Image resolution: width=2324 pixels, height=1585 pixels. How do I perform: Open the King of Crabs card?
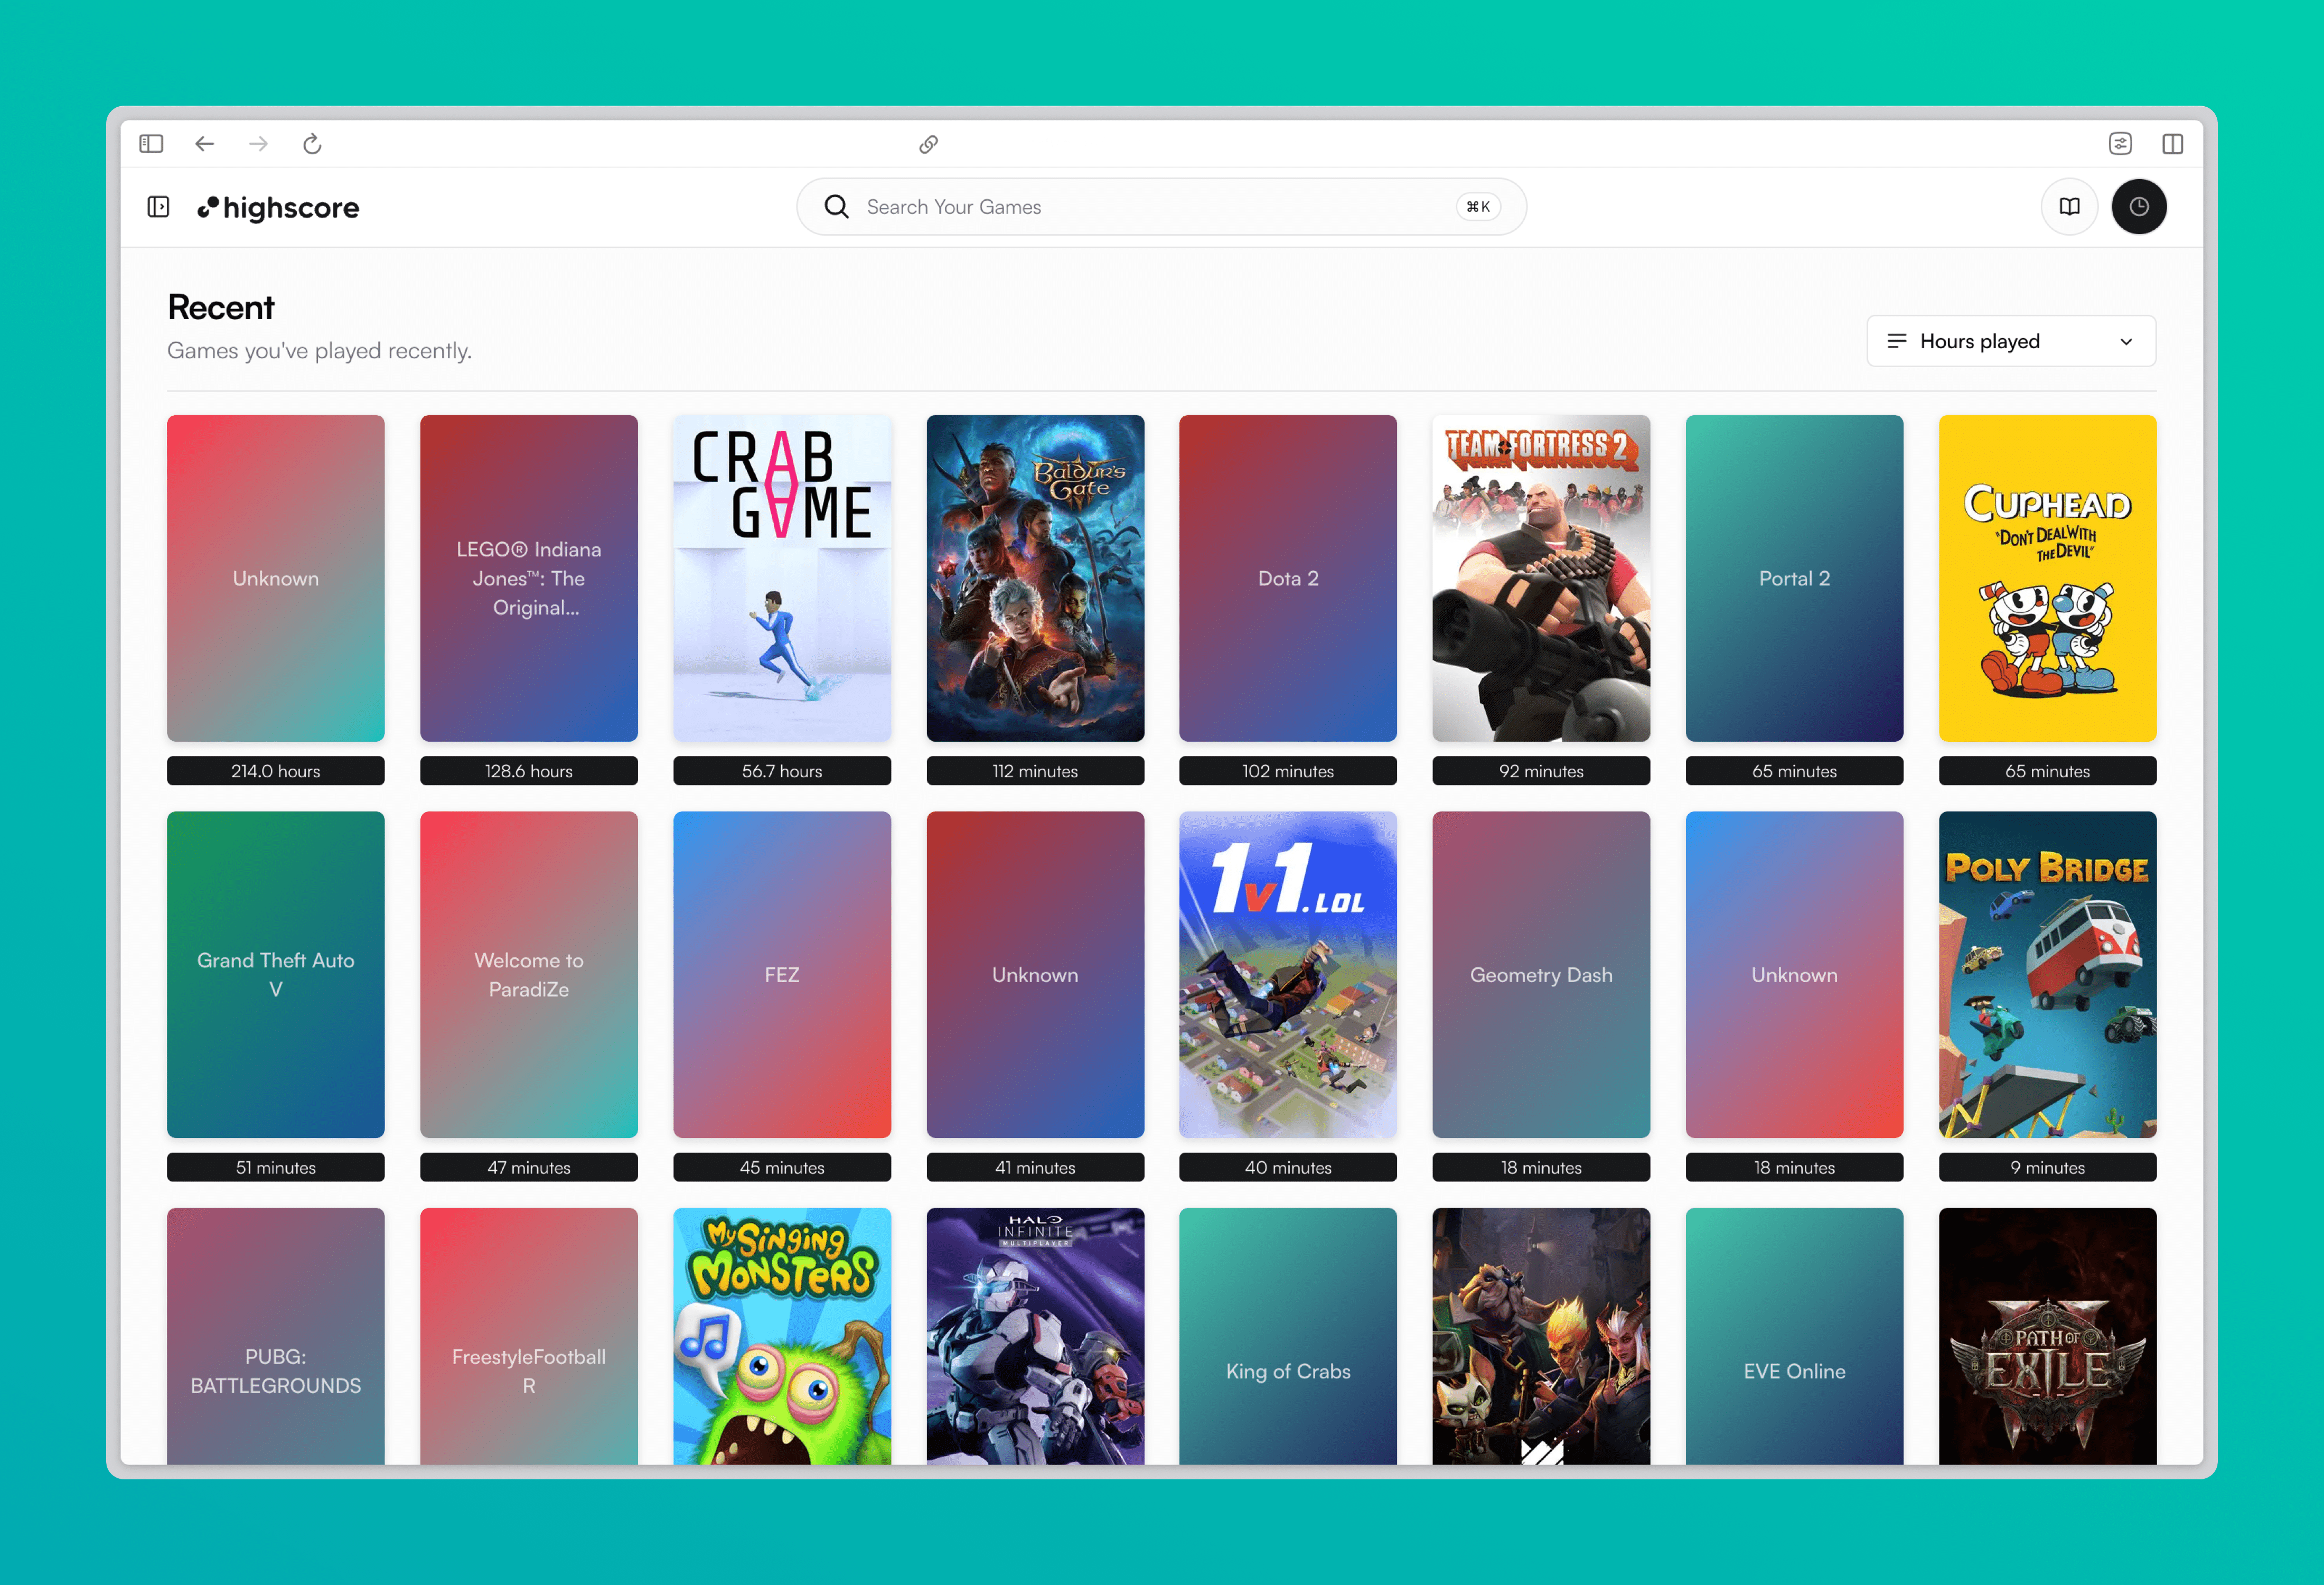(x=1288, y=1336)
